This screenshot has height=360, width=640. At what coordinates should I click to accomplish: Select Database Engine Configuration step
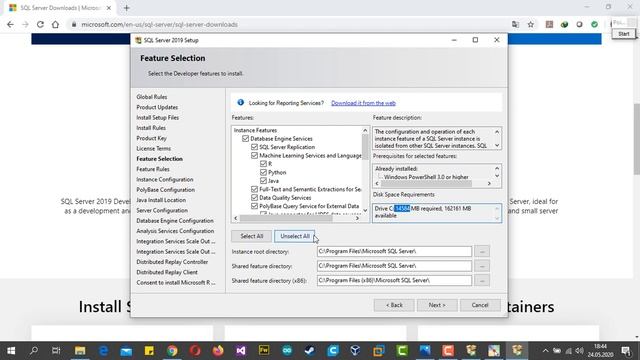[175, 221]
